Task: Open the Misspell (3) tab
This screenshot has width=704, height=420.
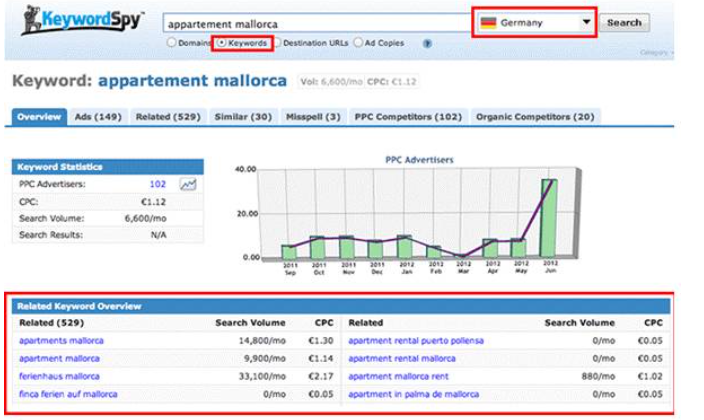Action: pyautogui.click(x=313, y=117)
